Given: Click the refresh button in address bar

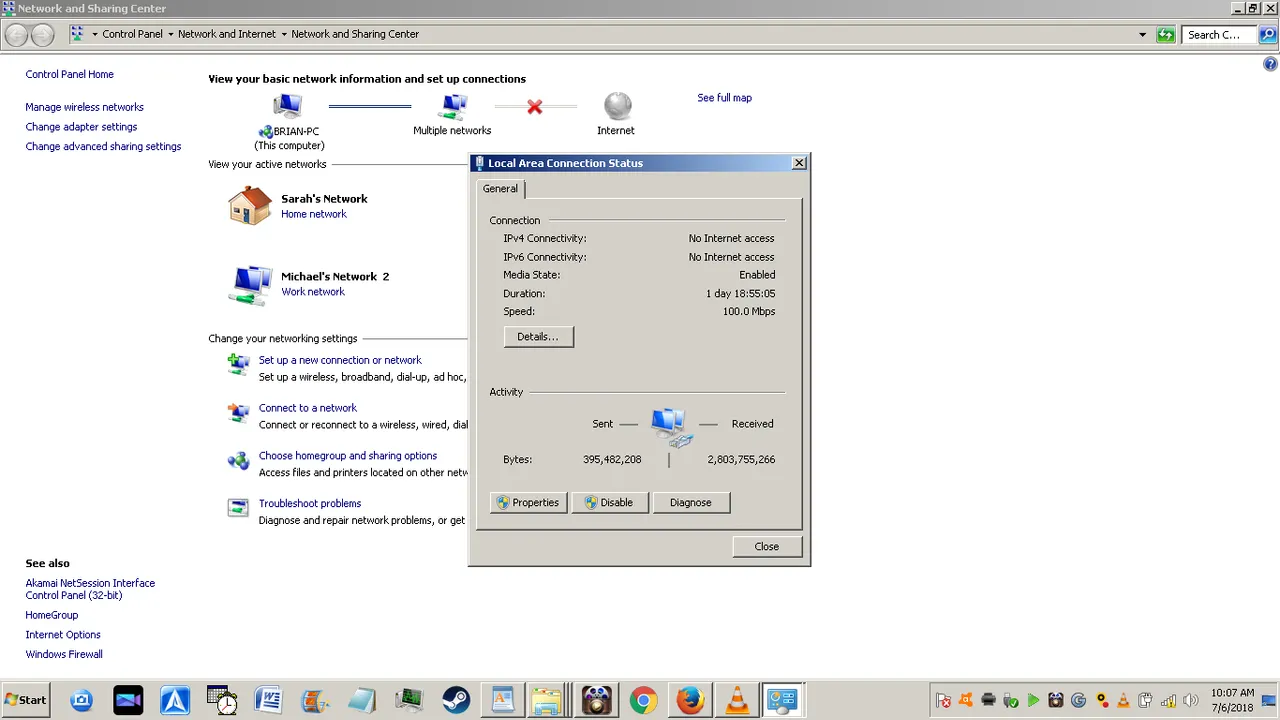Looking at the screenshot, I should click(x=1165, y=34).
